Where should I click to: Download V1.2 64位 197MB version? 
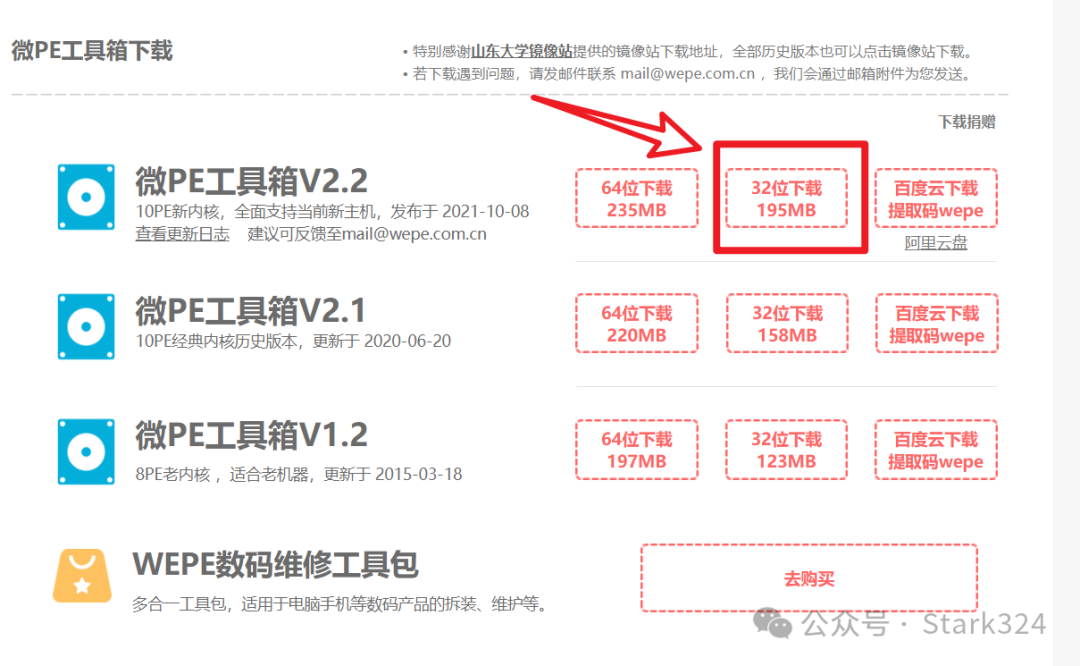pyautogui.click(x=636, y=450)
